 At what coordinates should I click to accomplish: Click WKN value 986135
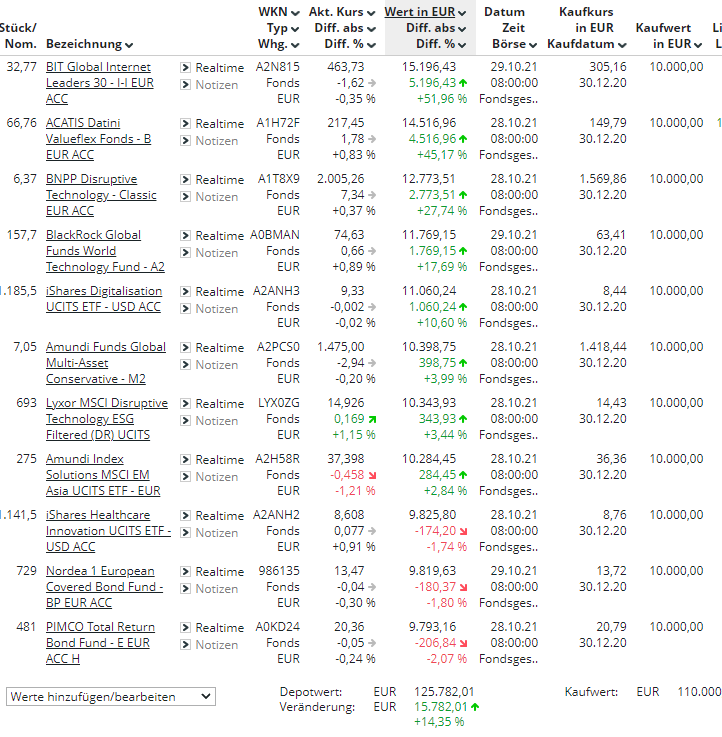click(x=279, y=571)
